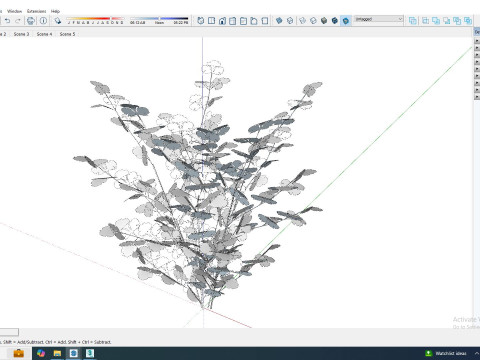This screenshot has width=480, height=360.
Task: Click the Add/Subtract status bar hint text
Action: click(56, 342)
